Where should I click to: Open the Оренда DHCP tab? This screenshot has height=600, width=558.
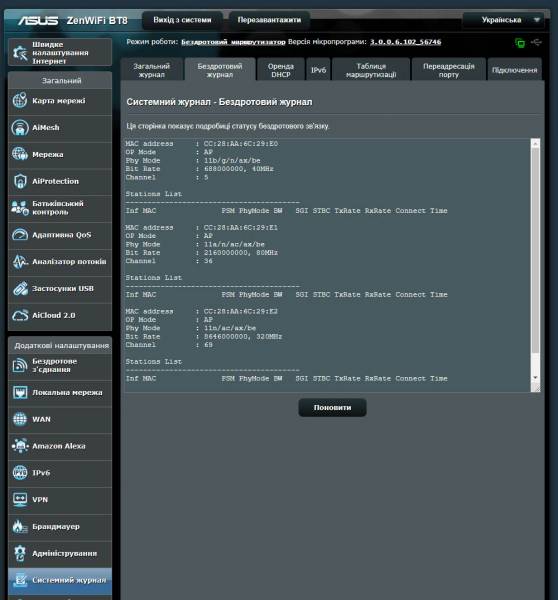pos(281,70)
